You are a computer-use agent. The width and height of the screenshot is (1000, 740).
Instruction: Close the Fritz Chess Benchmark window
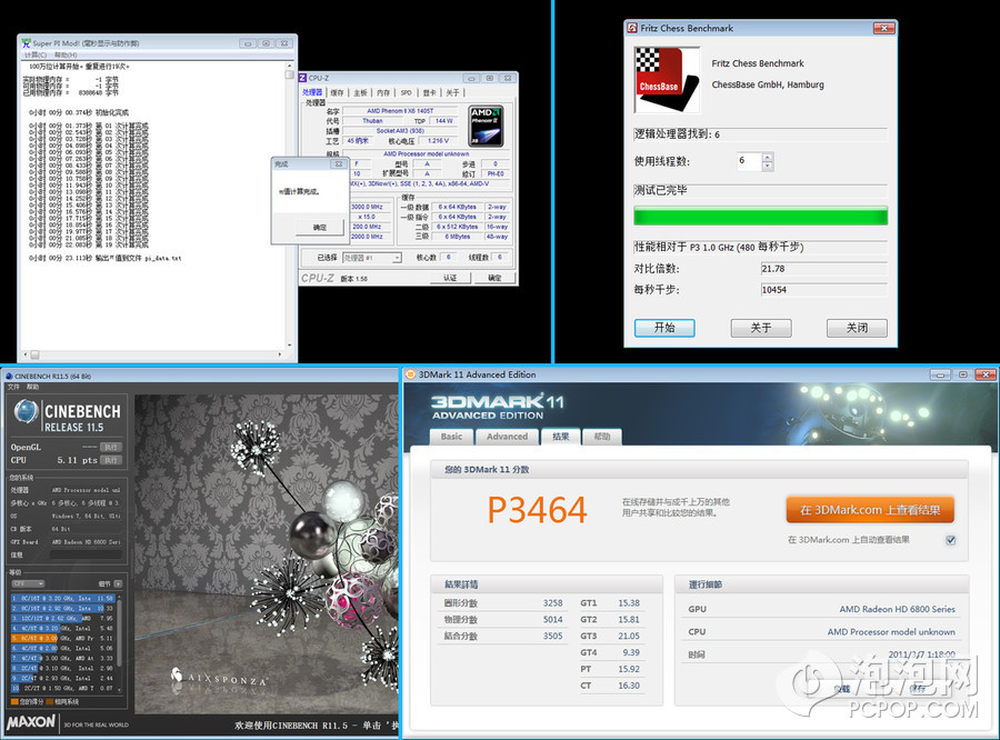pyautogui.click(x=884, y=28)
